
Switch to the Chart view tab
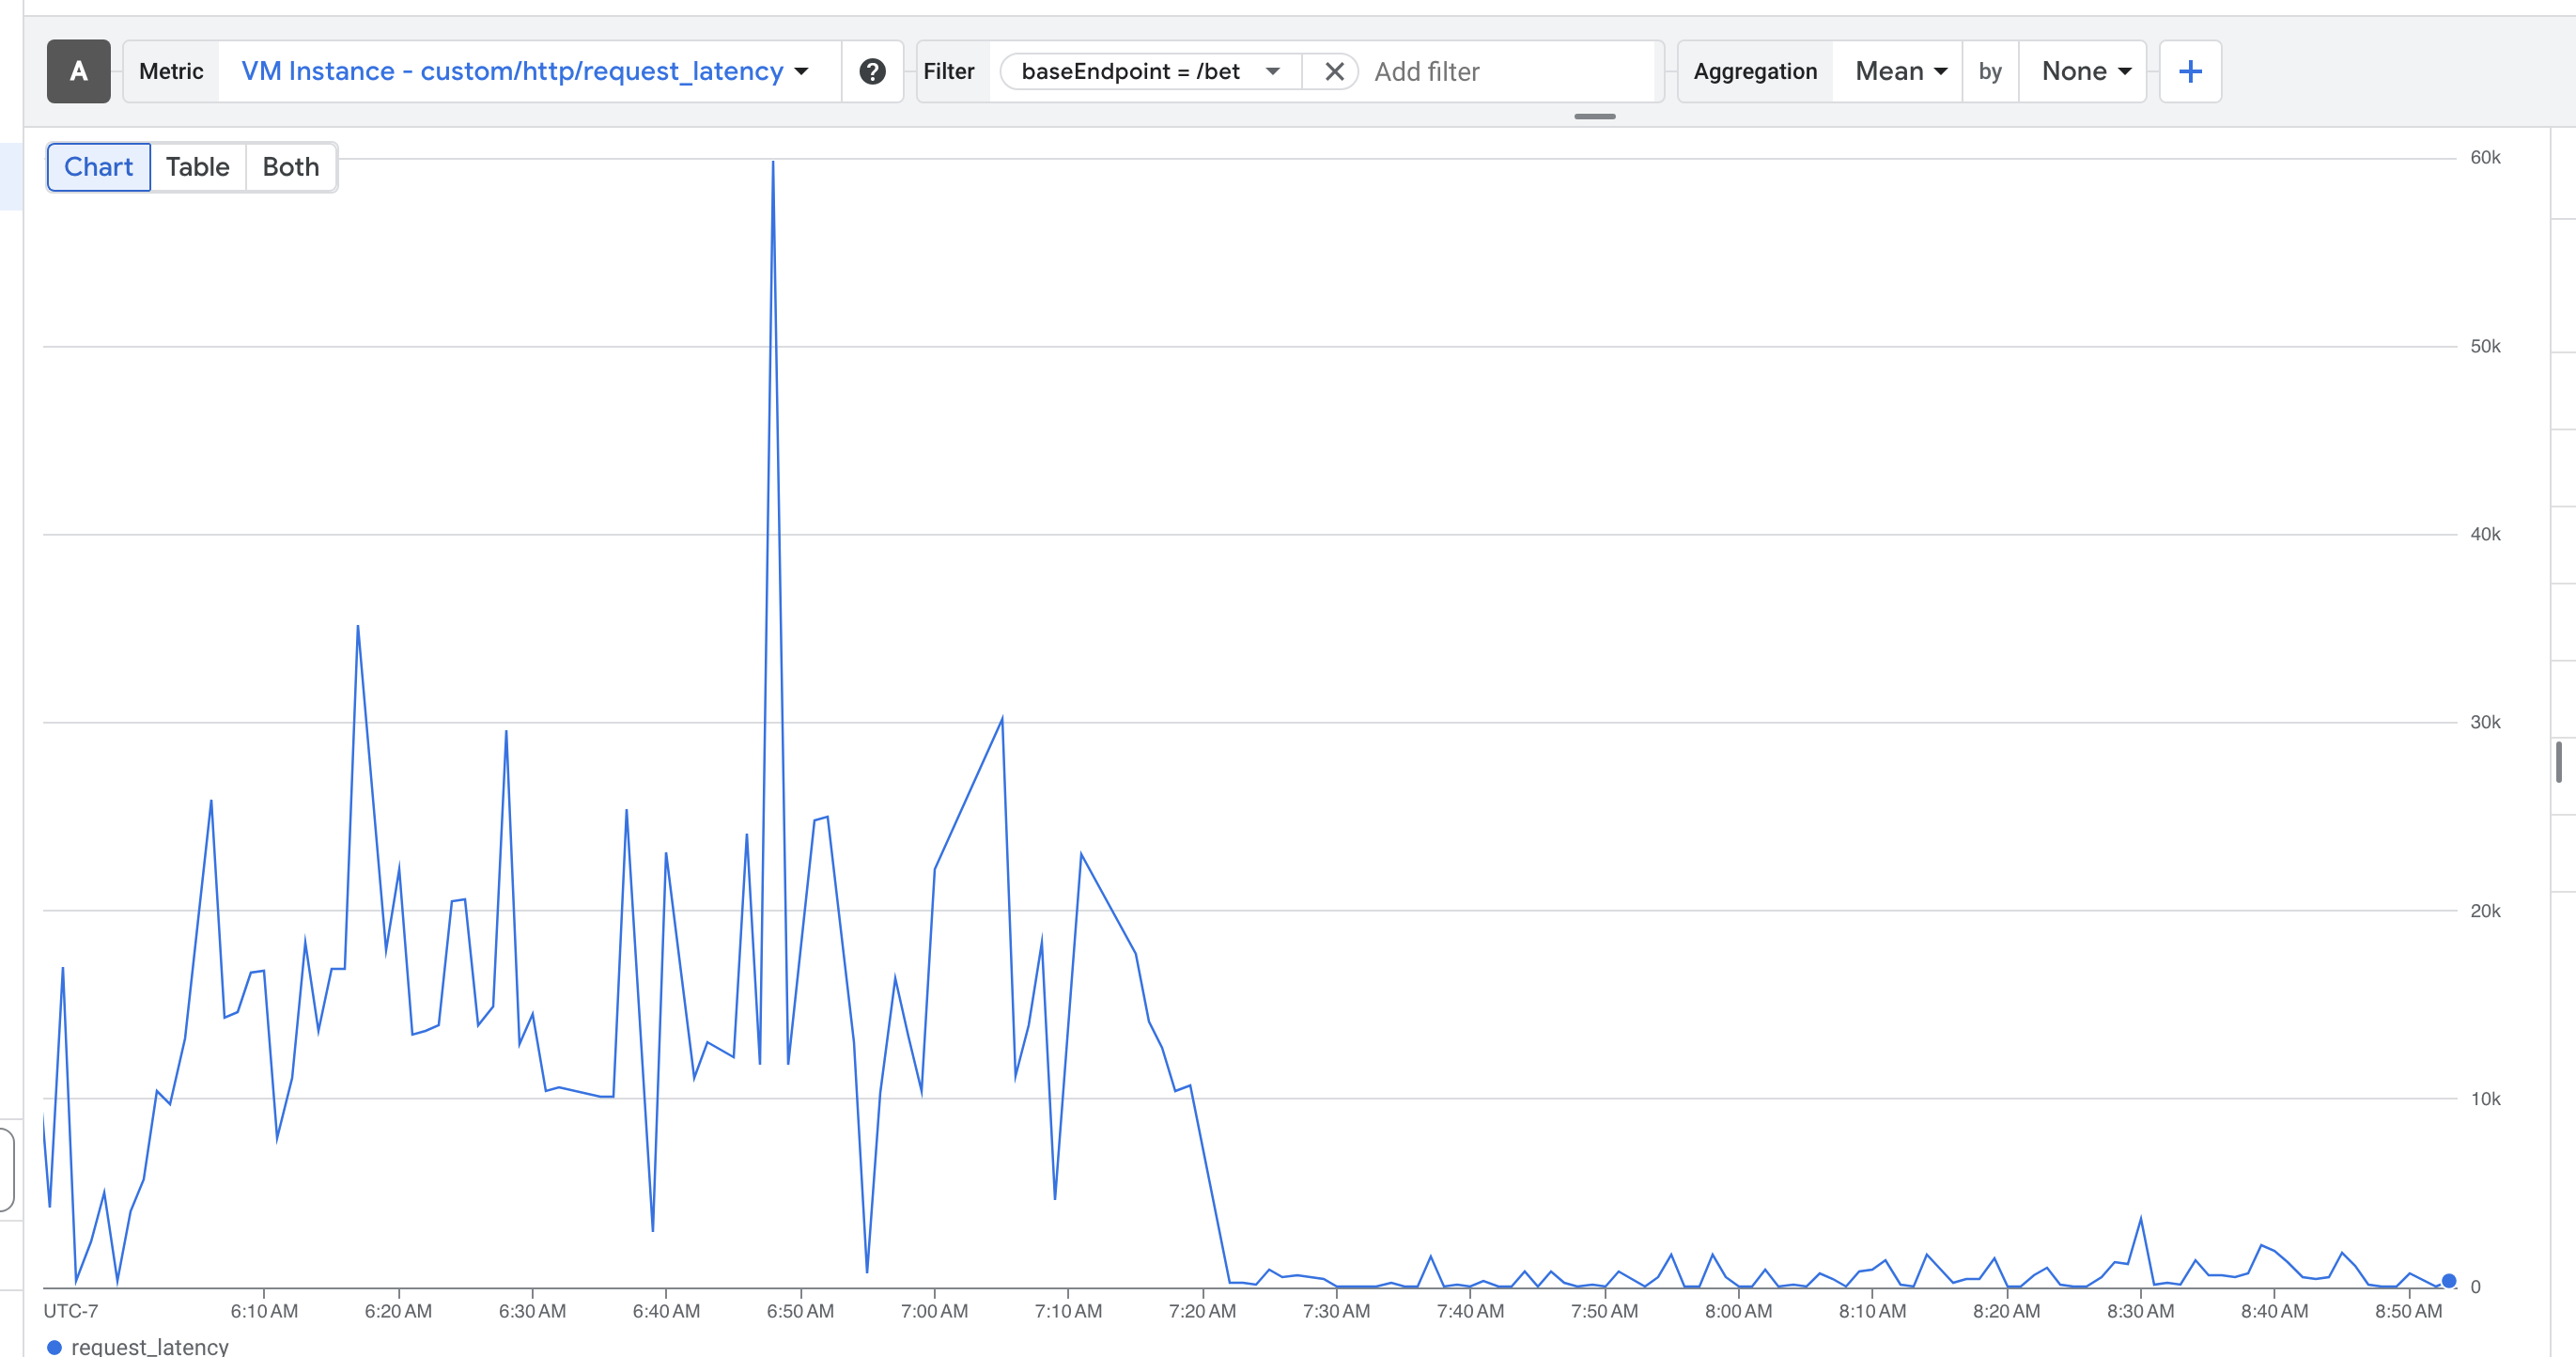98,167
